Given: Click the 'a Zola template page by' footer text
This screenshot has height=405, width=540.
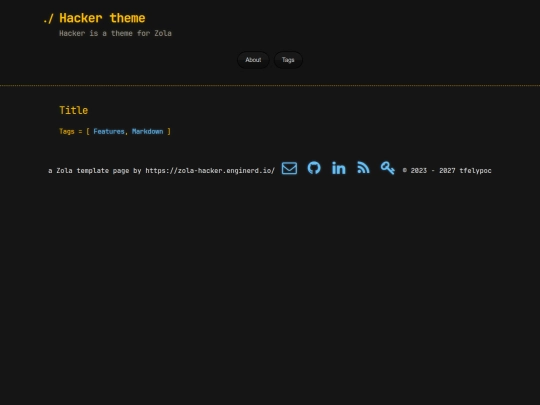Looking at the screenshot, I should pos(95,171).
